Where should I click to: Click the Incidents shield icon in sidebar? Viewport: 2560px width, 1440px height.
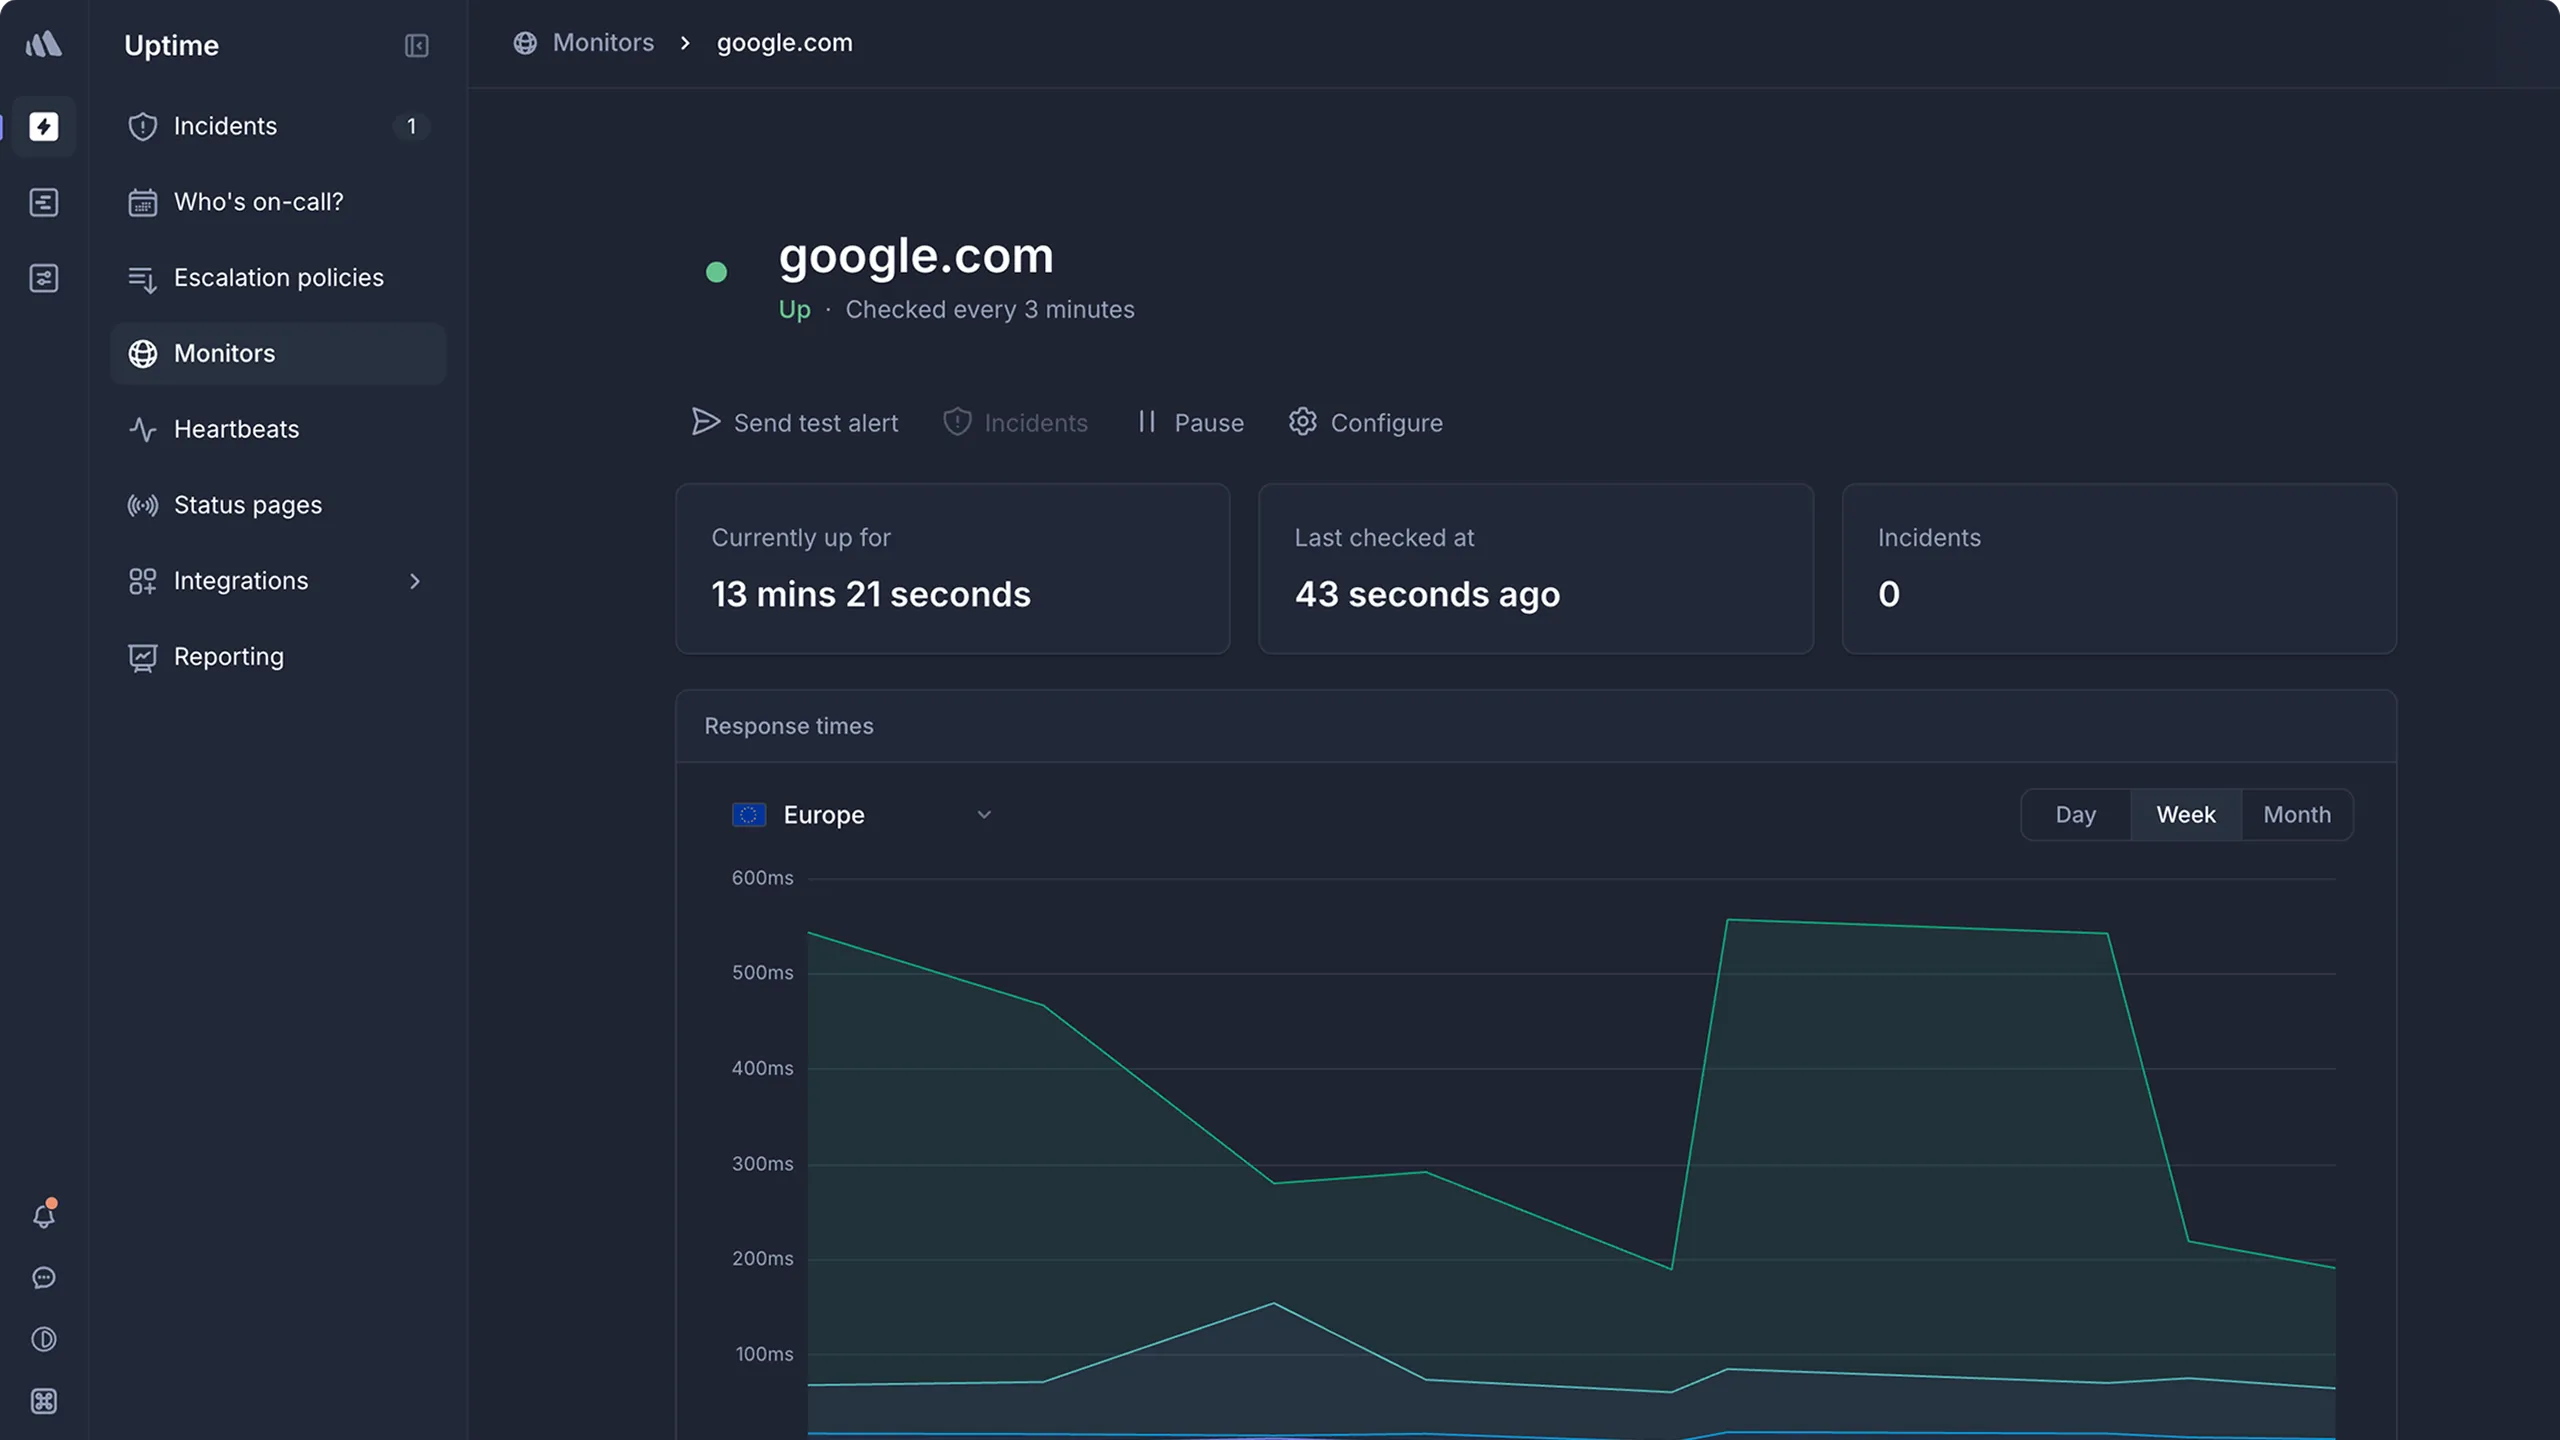pyautogui.click(x=143, y=126)
